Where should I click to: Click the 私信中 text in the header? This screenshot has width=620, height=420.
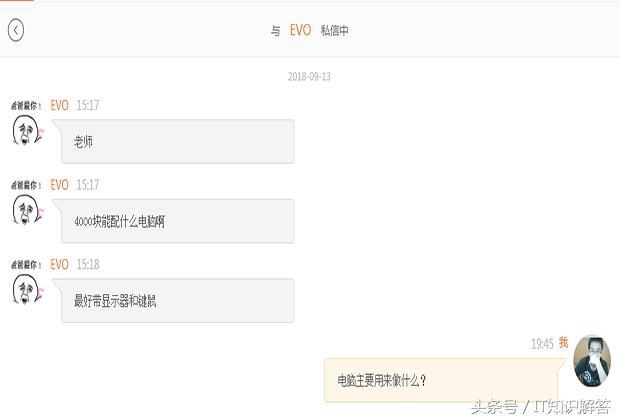[x=334, y=30]
